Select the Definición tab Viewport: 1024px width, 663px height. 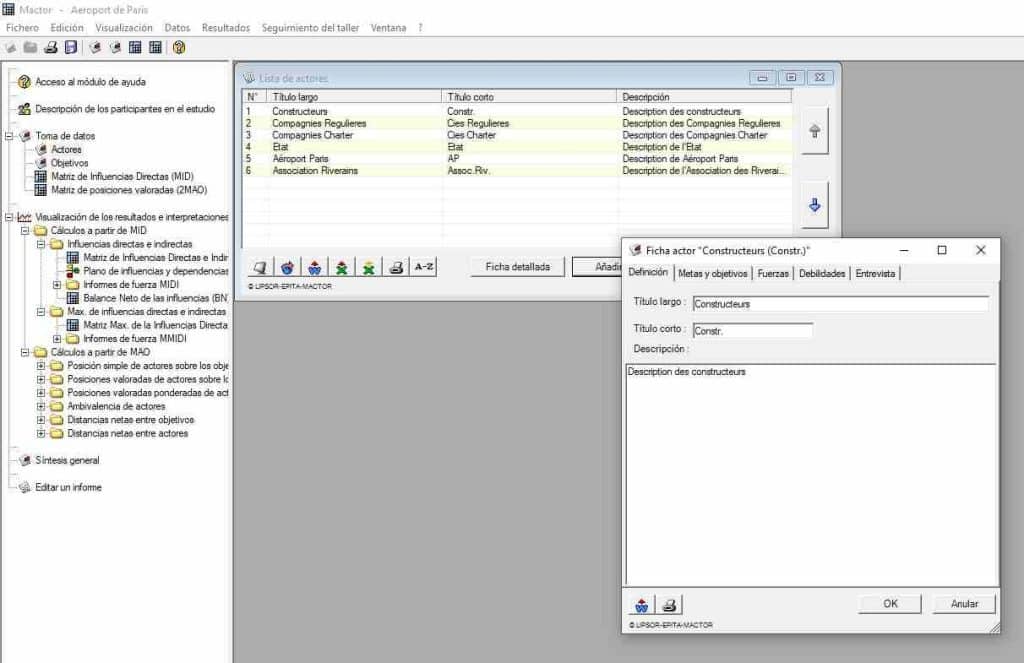[x=648, y=272]
